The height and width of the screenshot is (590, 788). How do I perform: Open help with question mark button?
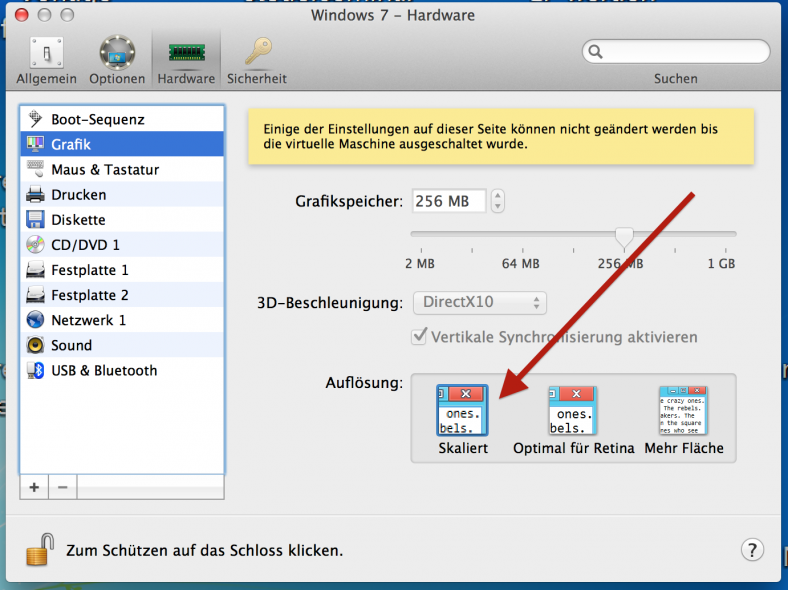[x=752, y=550]
